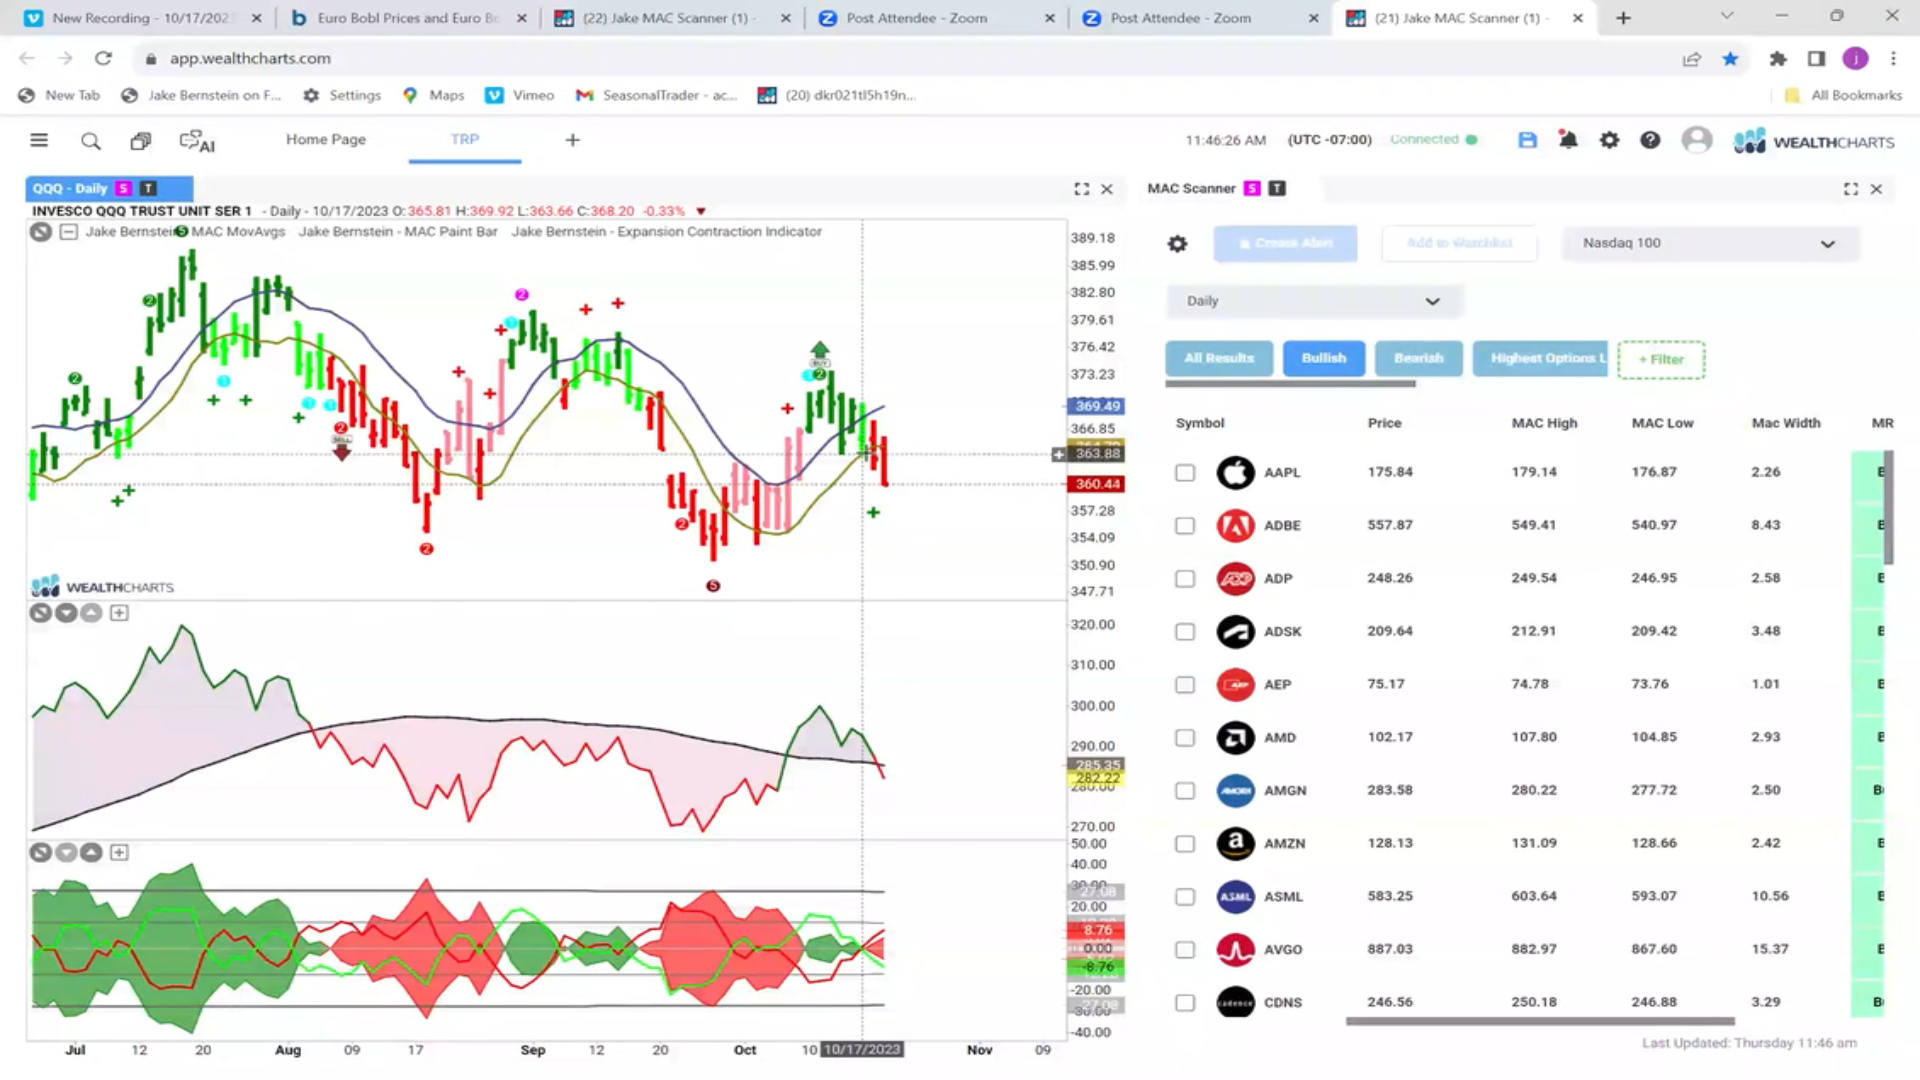Screen dimensions: 1920x1080
Task: Open the Nasdaq 100 list dropdown
Action: [1710, 244]
